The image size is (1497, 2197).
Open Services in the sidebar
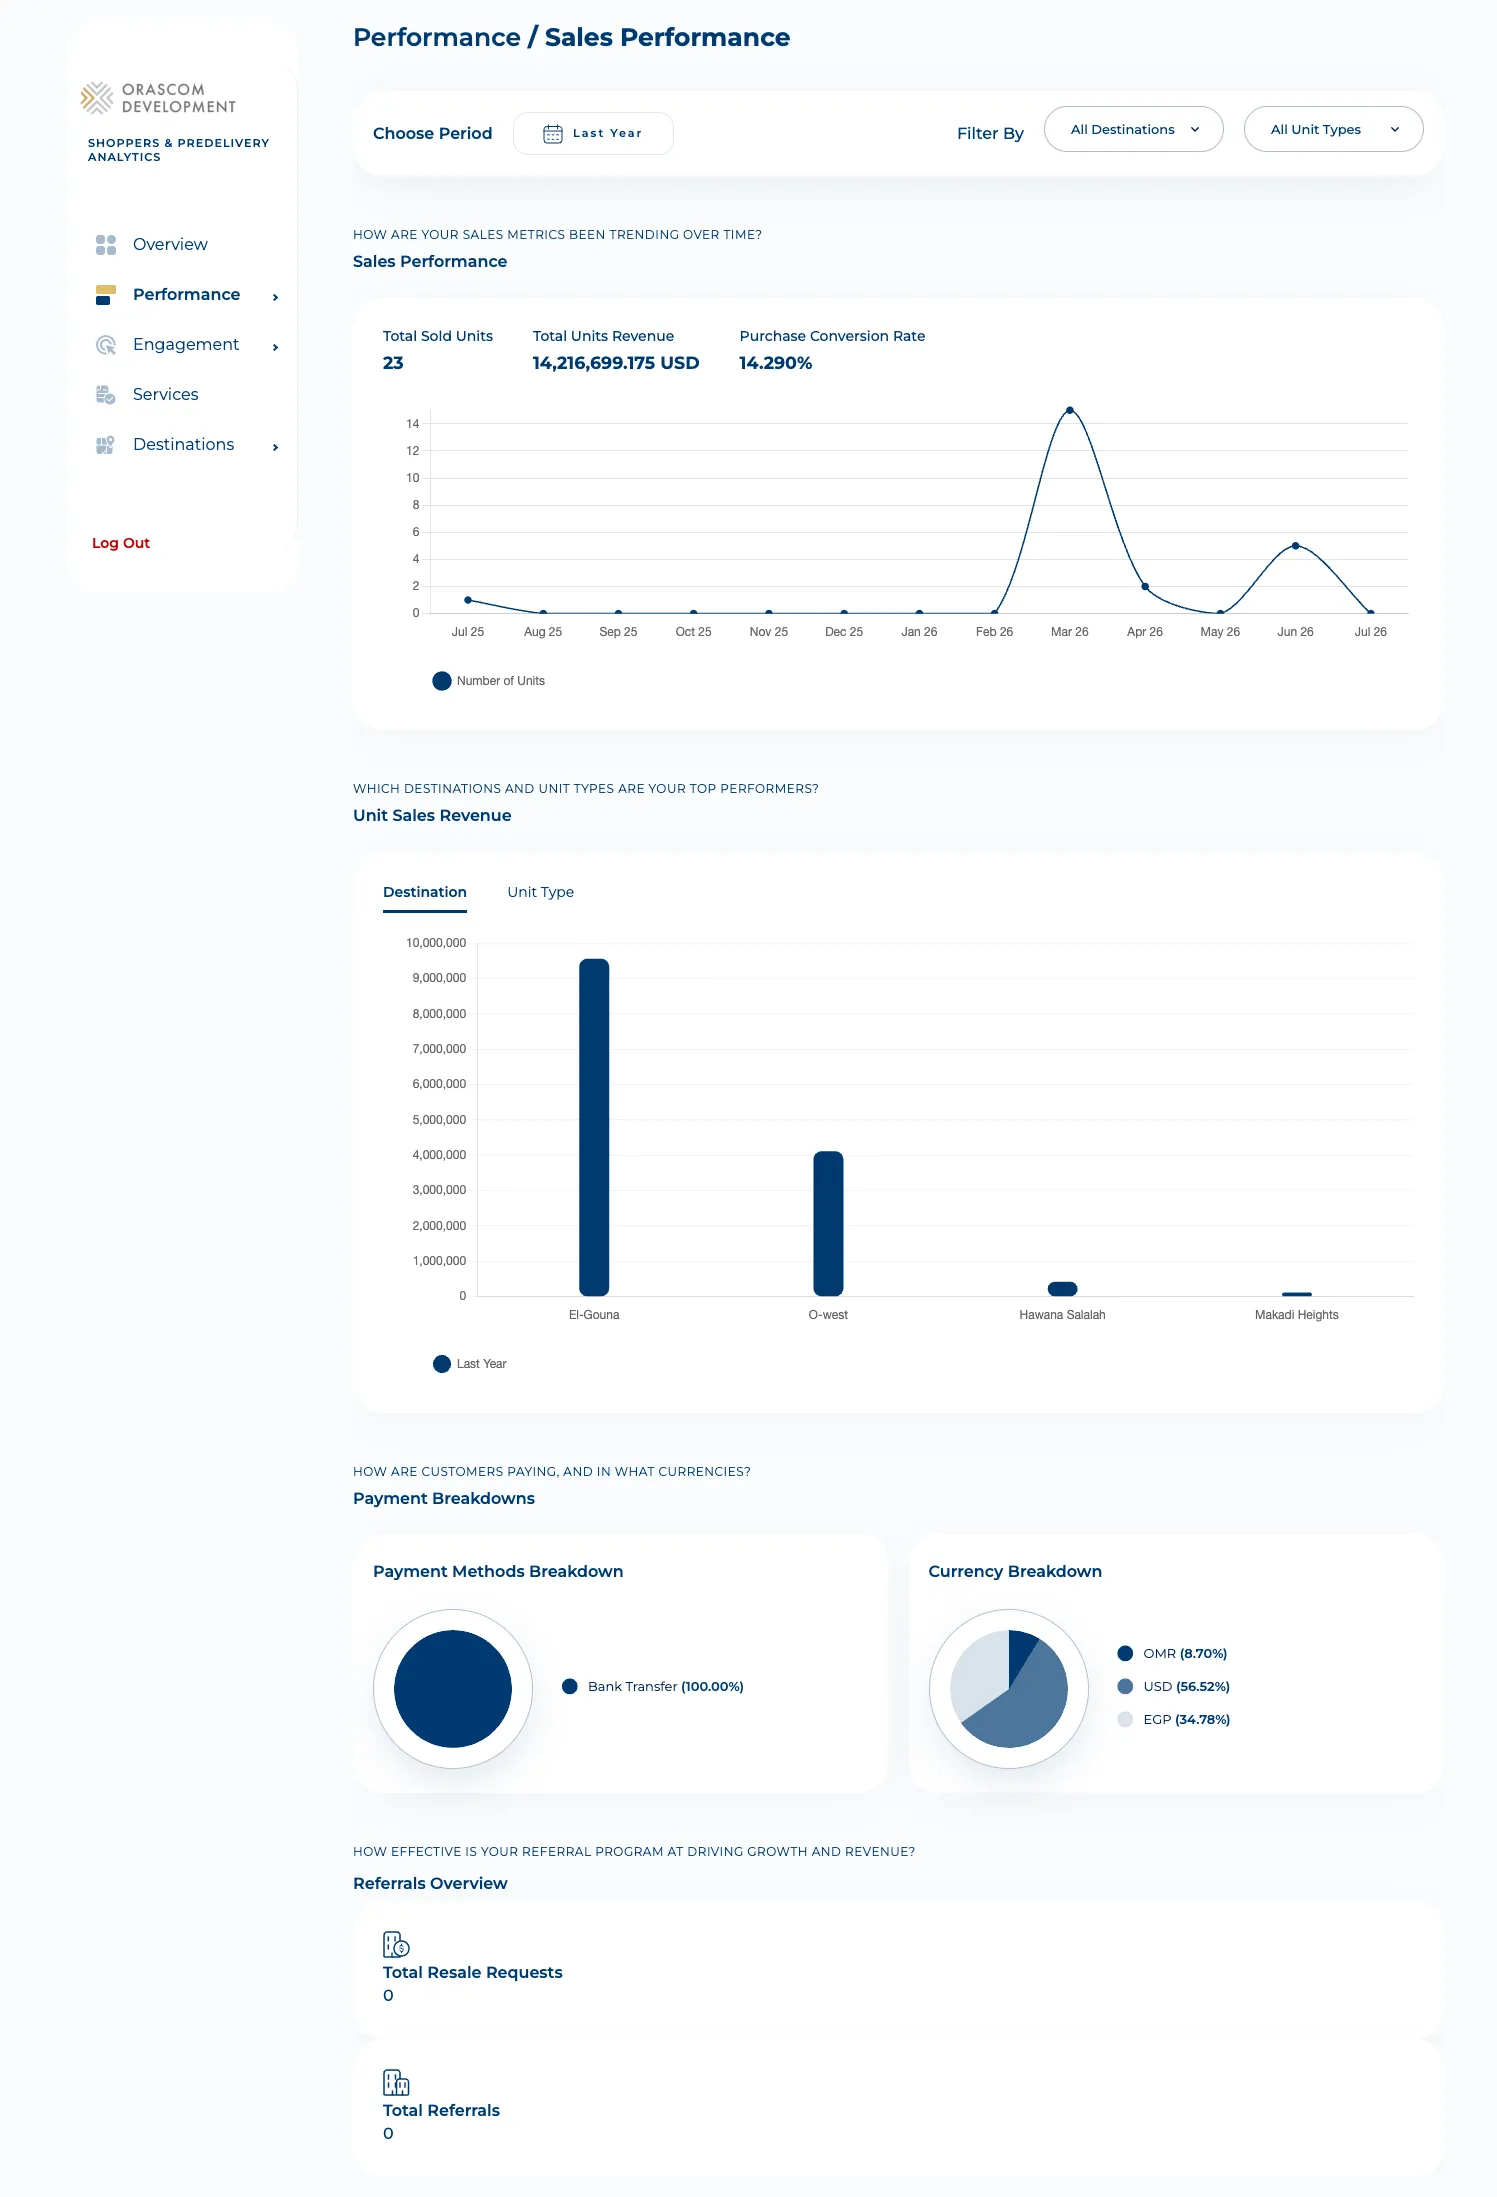point(165,395)
